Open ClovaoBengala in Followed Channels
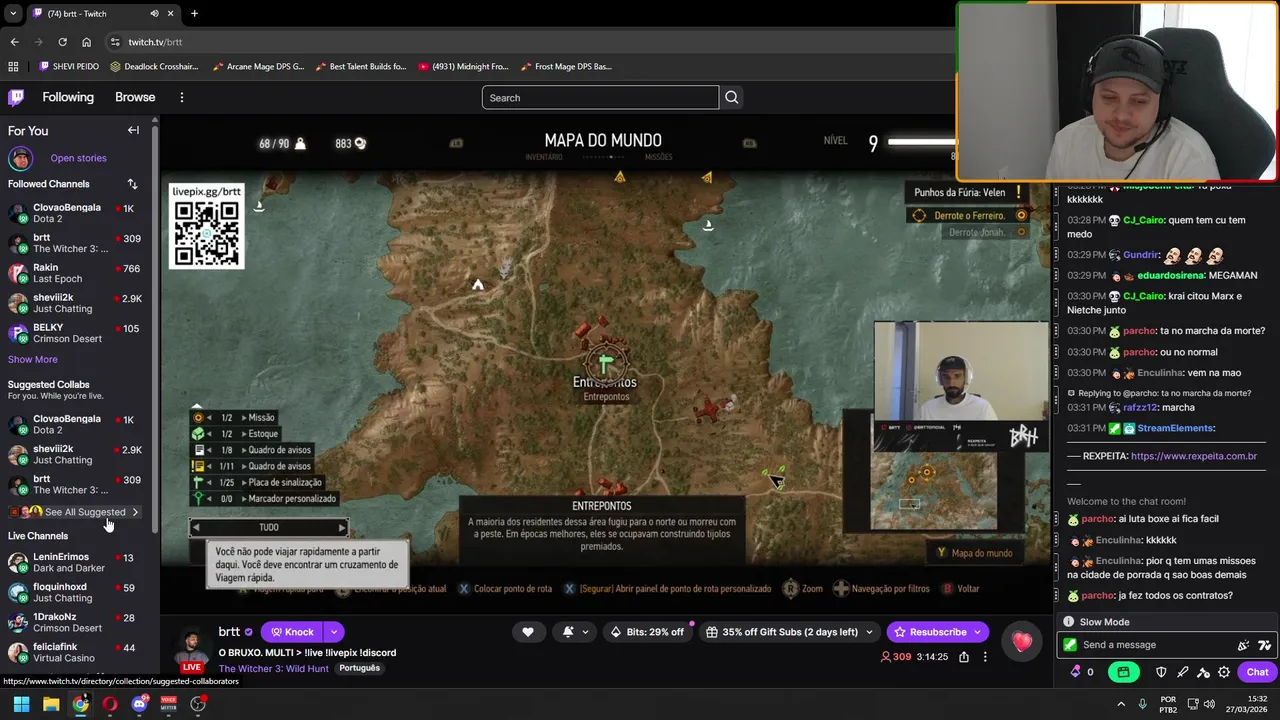The width and height of the screenshot is (1280, 720). (x=75, y=213)
